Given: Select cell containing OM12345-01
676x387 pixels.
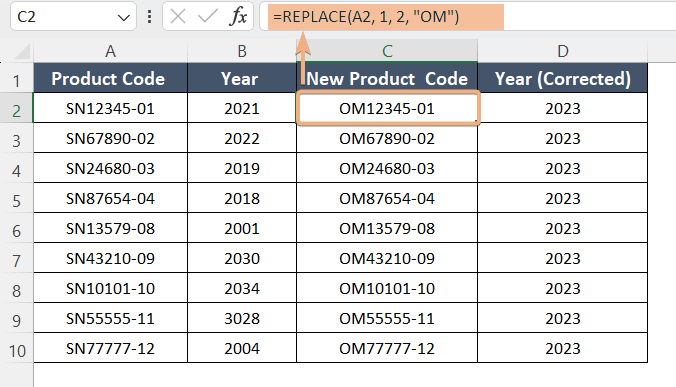Looking at the screenshot, I should point(387,108).
